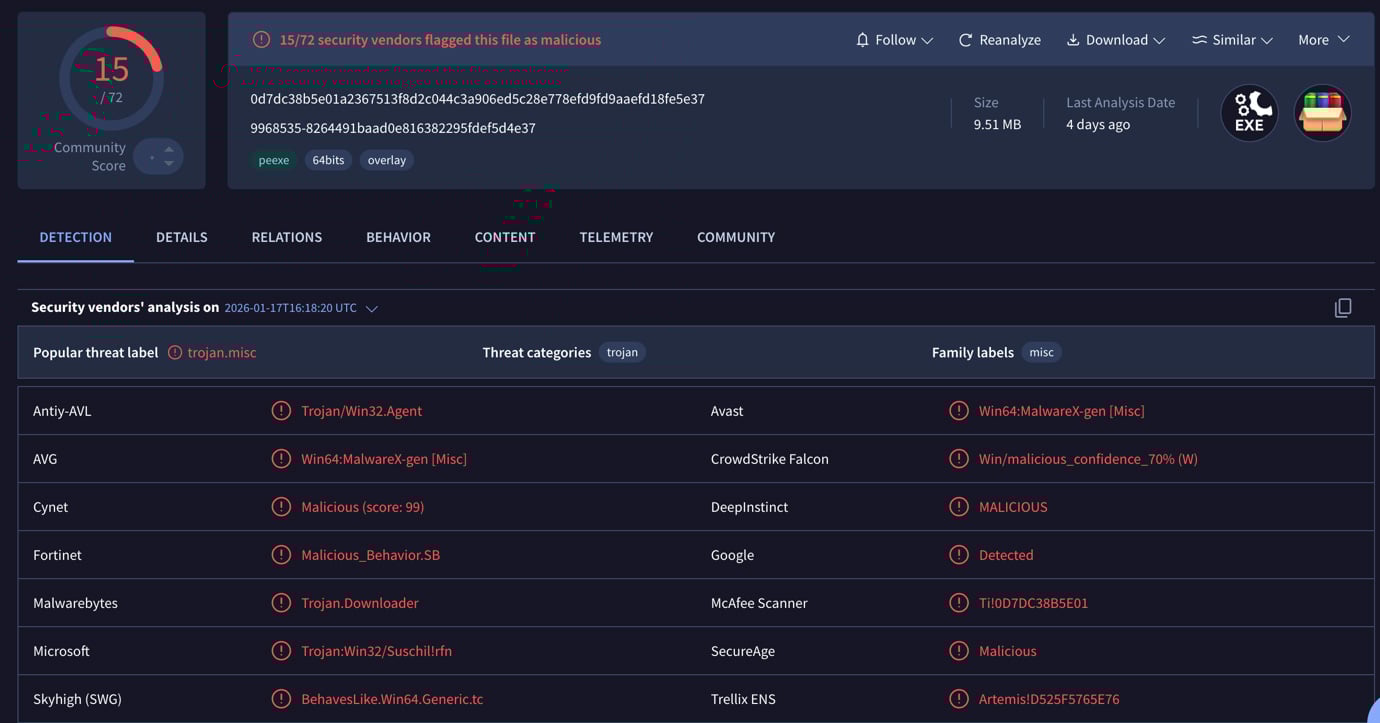Expand the Download options chevron
Image resolution: width=1380 pixels, height=723 pixels.
tap(1160, 39)
